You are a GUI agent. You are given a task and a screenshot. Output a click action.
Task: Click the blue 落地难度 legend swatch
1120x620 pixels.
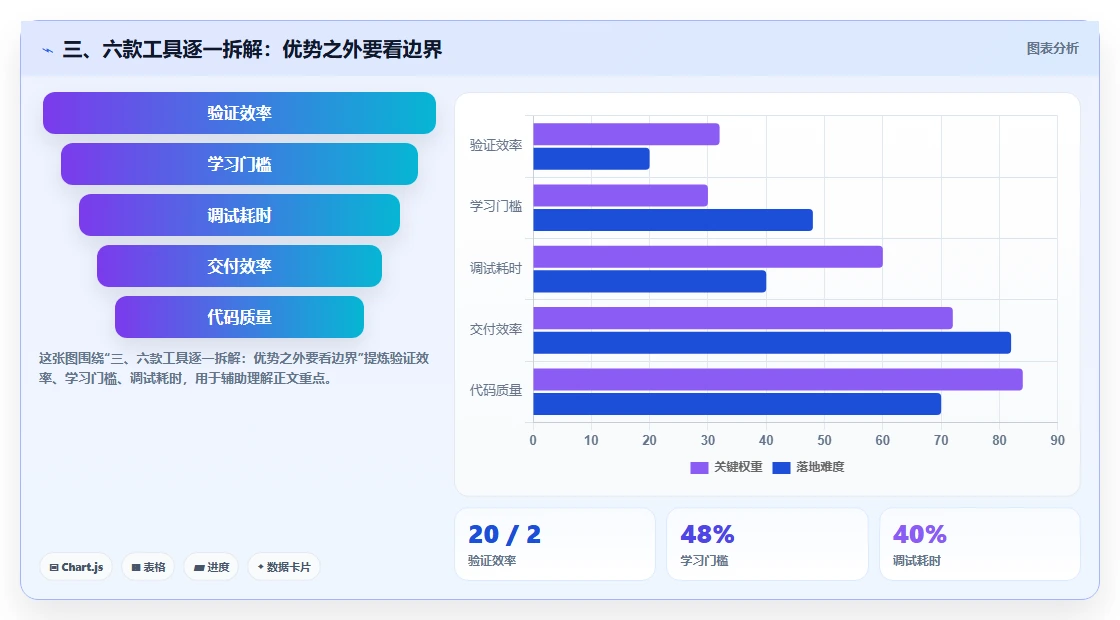[x=781, y=468]
